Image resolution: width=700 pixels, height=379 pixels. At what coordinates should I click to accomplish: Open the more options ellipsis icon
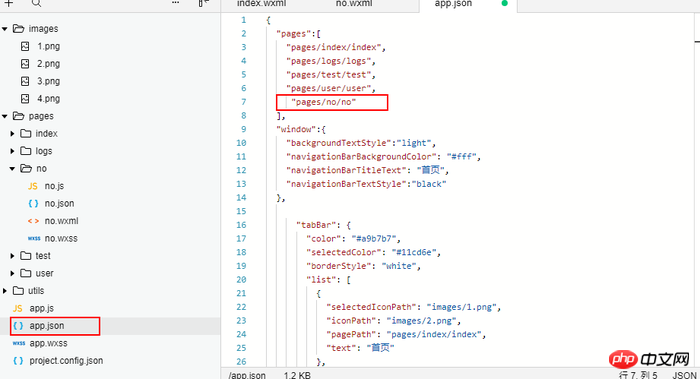pyautogui.click(x=175, y=3)
